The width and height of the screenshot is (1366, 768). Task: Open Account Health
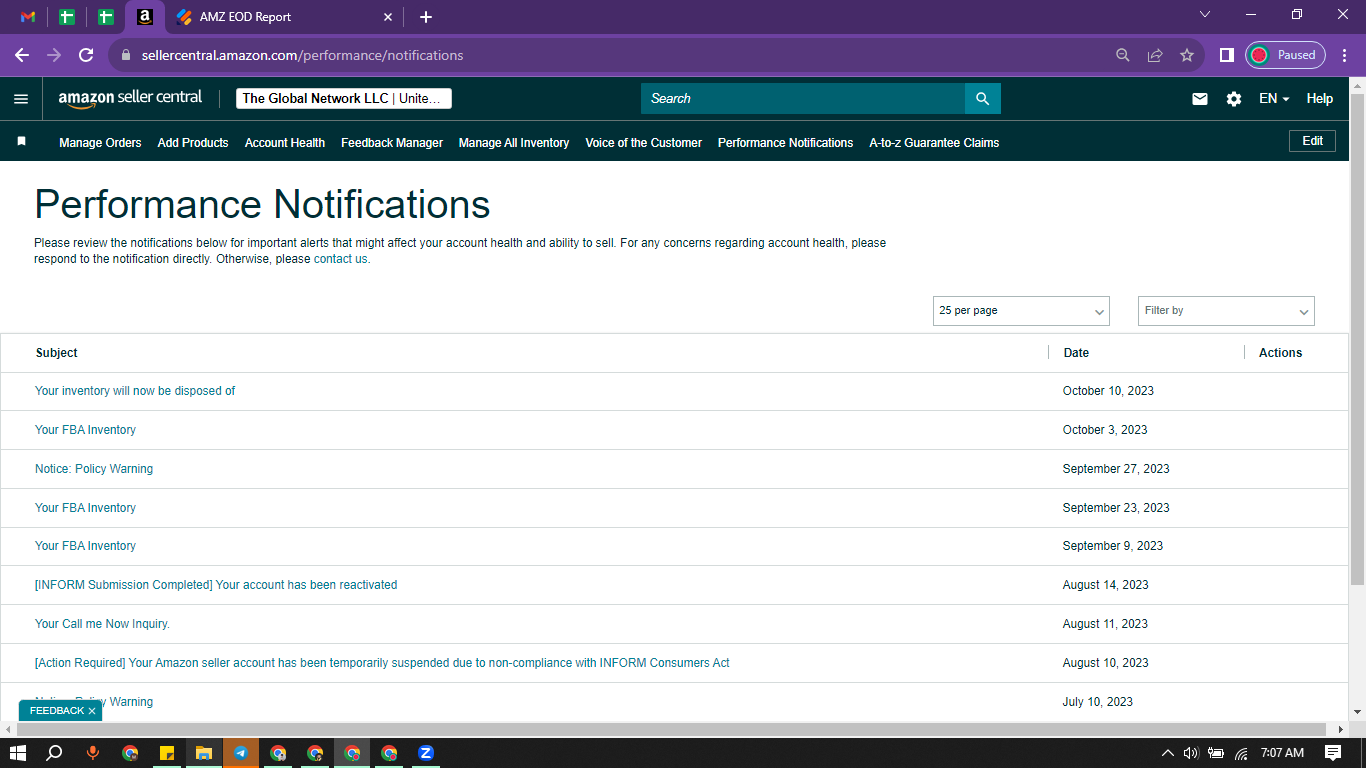285,143
